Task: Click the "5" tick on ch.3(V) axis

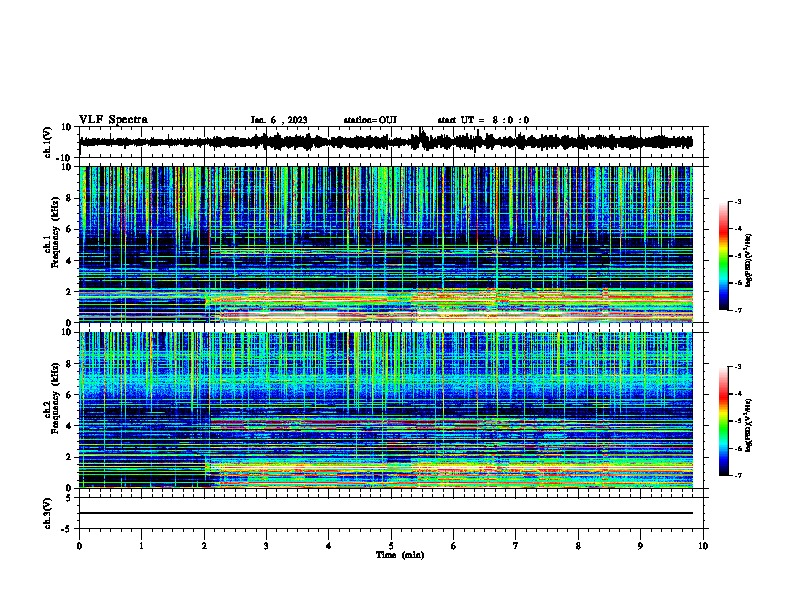Action: 69,498
